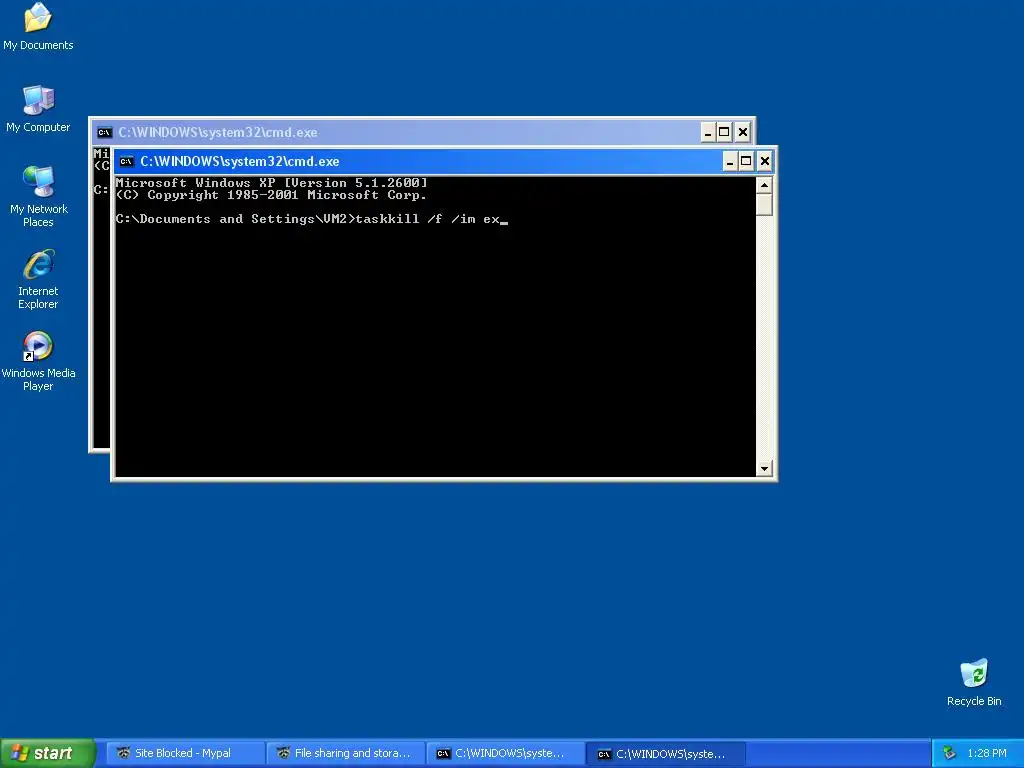Select the My Computer desktop icon

click(x=38, y=108)
